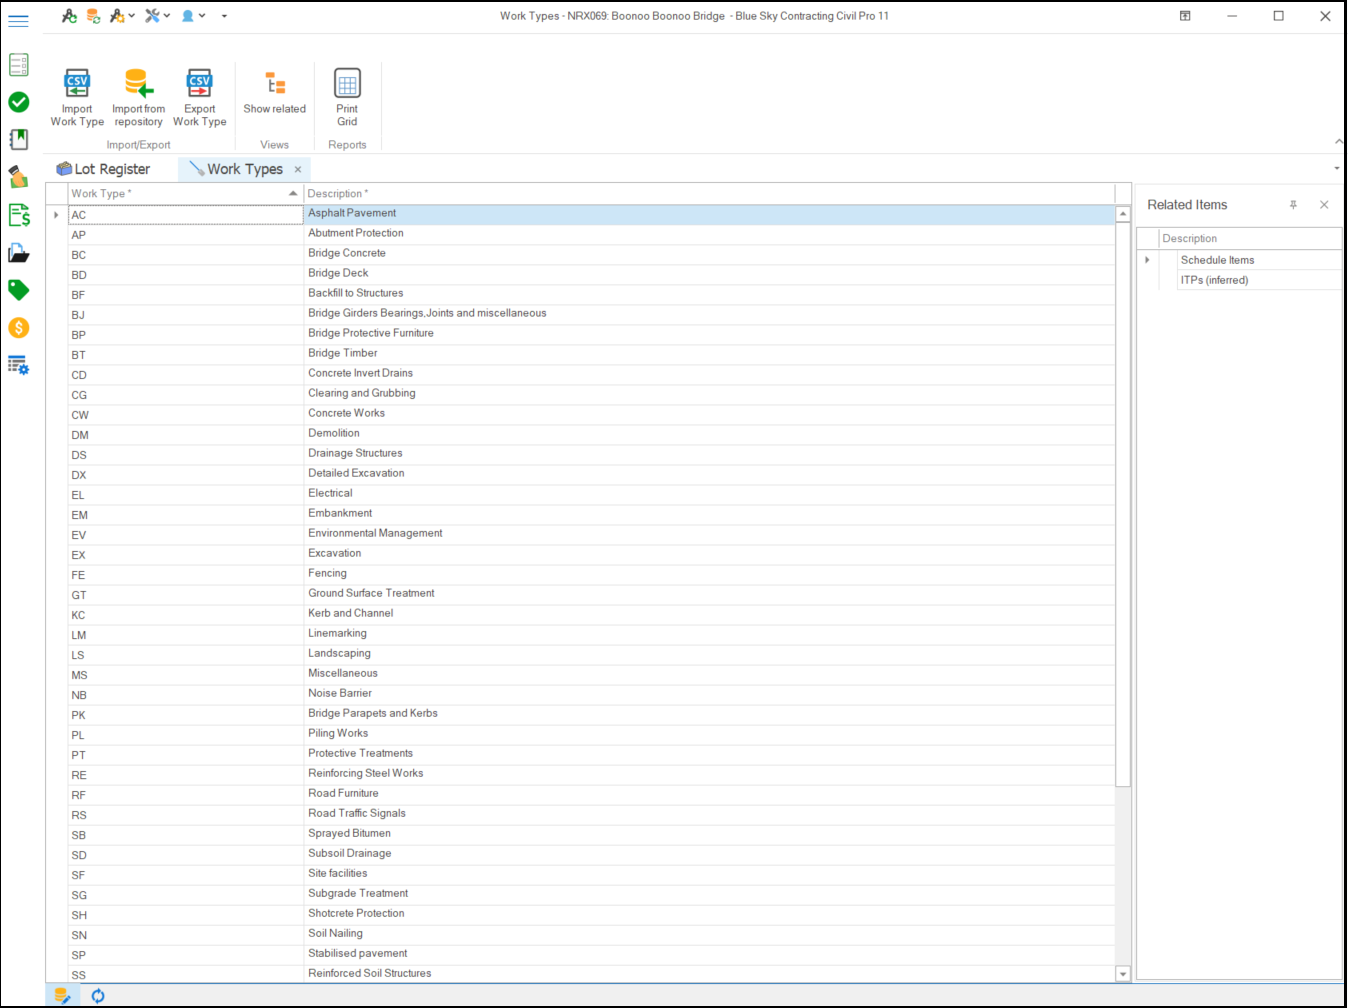Open the user profile dropdown in quick toolbar
Screen dimensions: 1348x1008
tap(193, 16)
